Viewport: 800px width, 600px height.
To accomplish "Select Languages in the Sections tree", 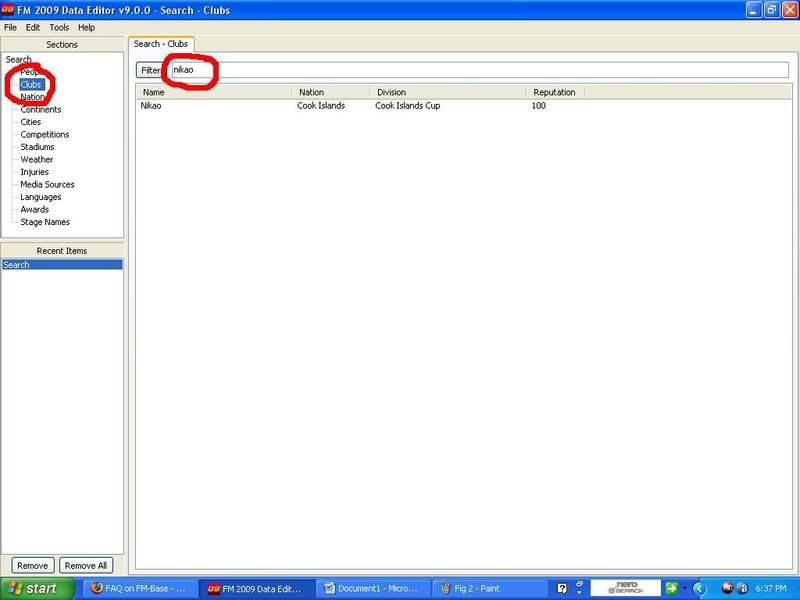I will 41,197.
